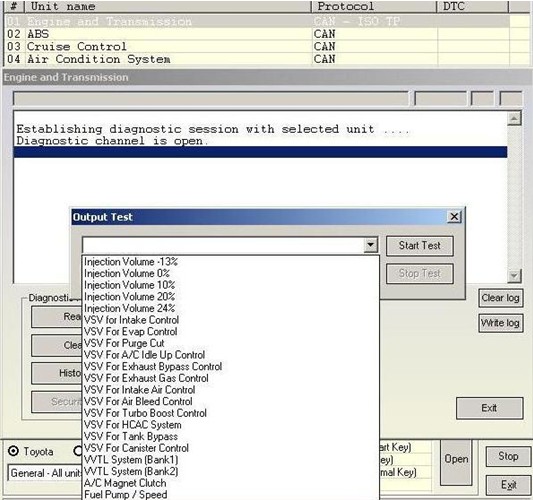Image resolution: width=533 pixels, height=500 pixels.
Task: Open the General - All units combo box
Action: (x=45, y=473)
